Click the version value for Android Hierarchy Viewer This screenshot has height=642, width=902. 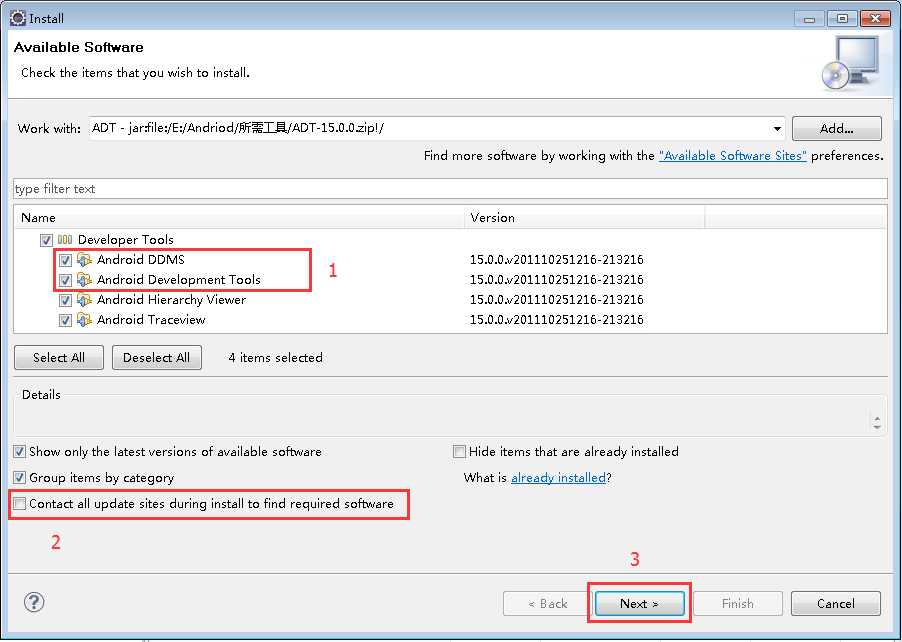pos(556,300)
